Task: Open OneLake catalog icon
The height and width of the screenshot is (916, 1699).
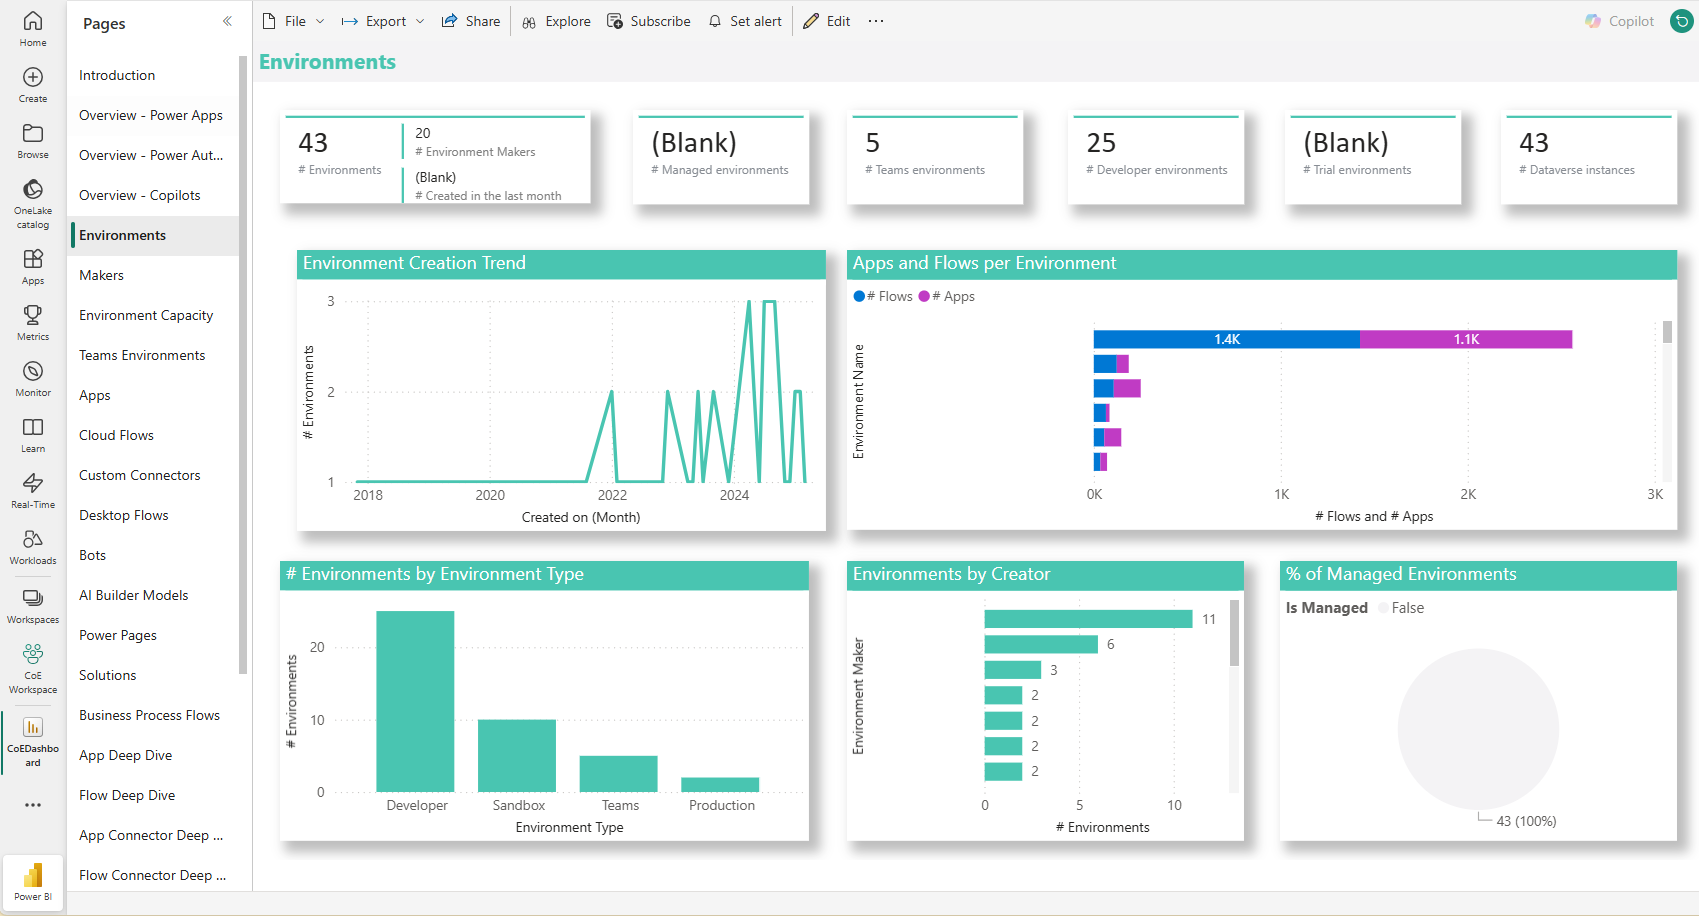Action: click(x=33, y=189)
